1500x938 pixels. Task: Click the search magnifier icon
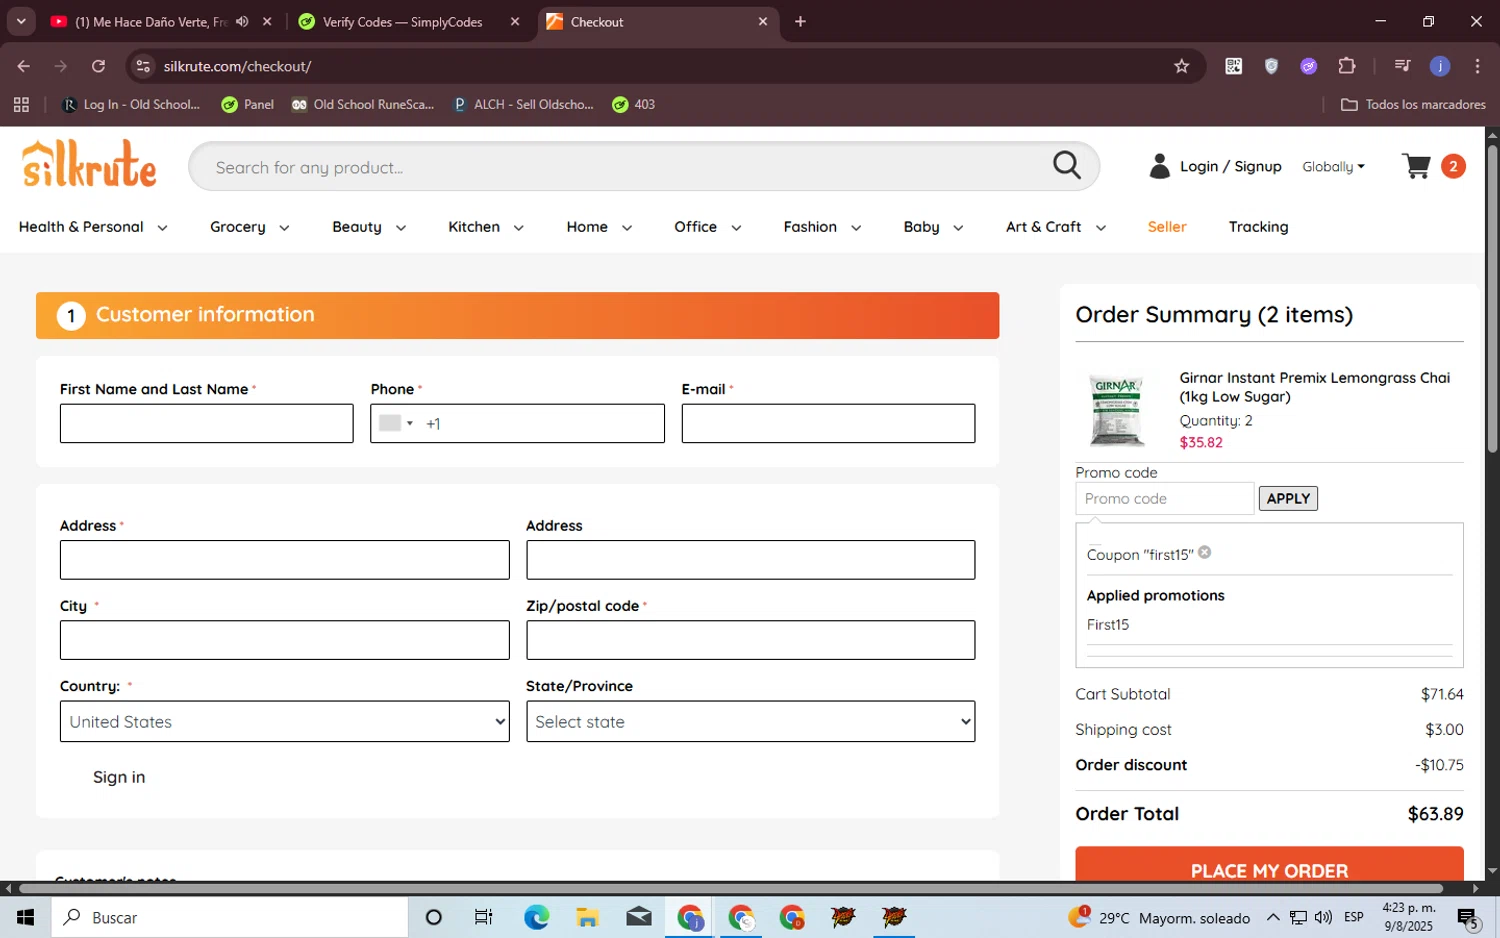[x=1067, y=166]
